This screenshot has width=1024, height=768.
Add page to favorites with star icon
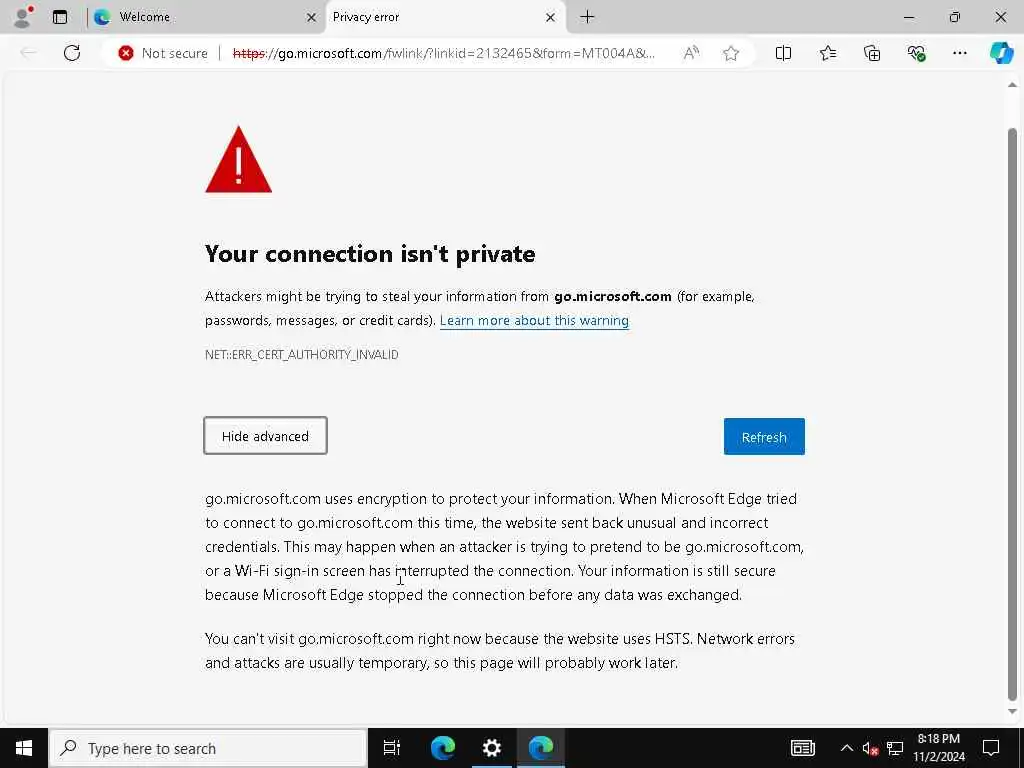click(x=731, y=53)
